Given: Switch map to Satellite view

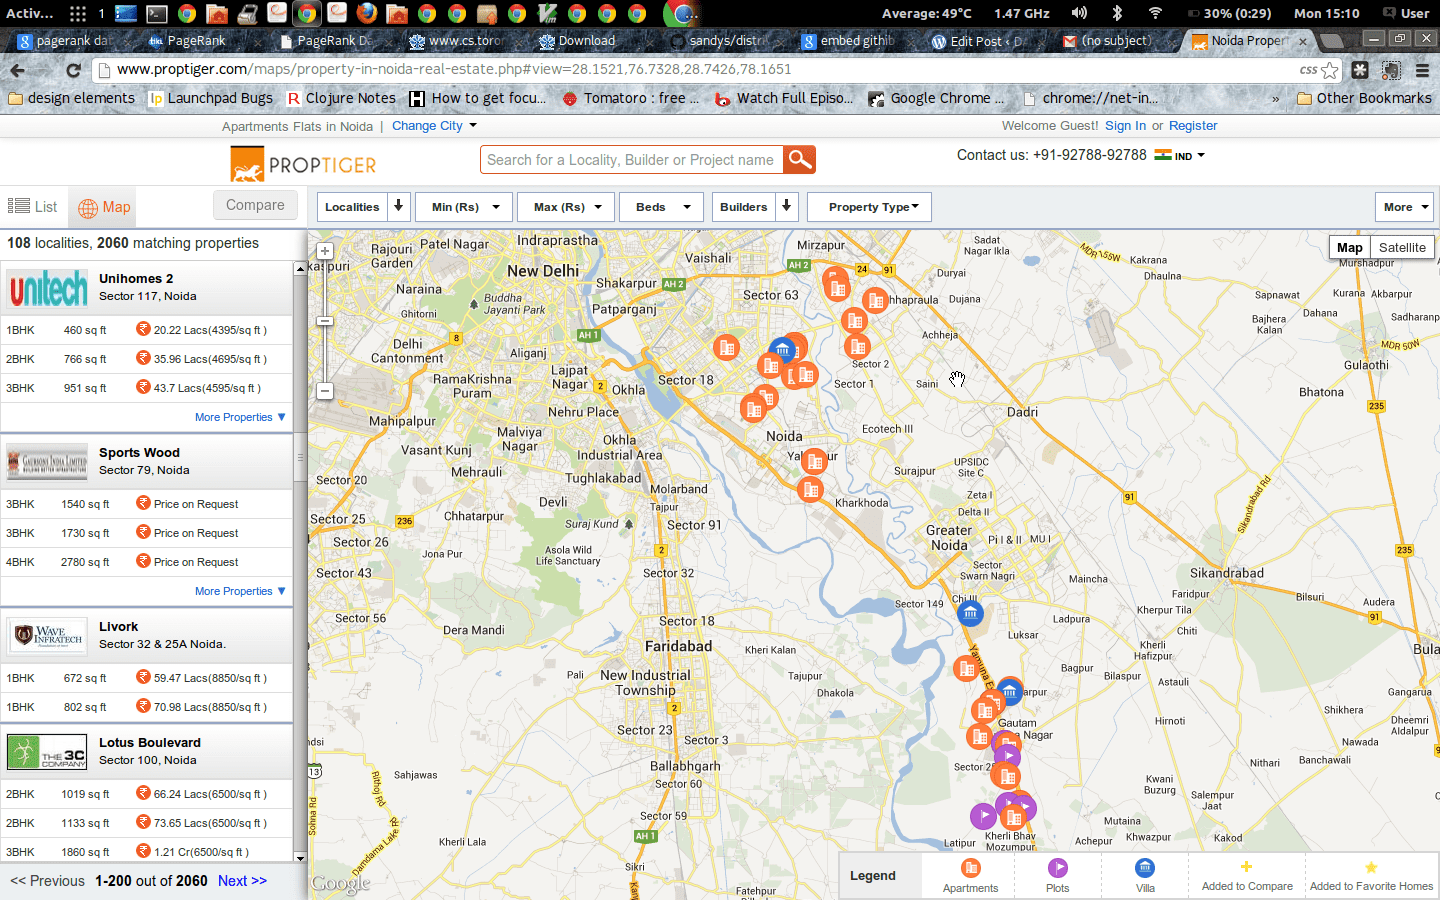Looking at the screenshot, I should point(1402,248).
